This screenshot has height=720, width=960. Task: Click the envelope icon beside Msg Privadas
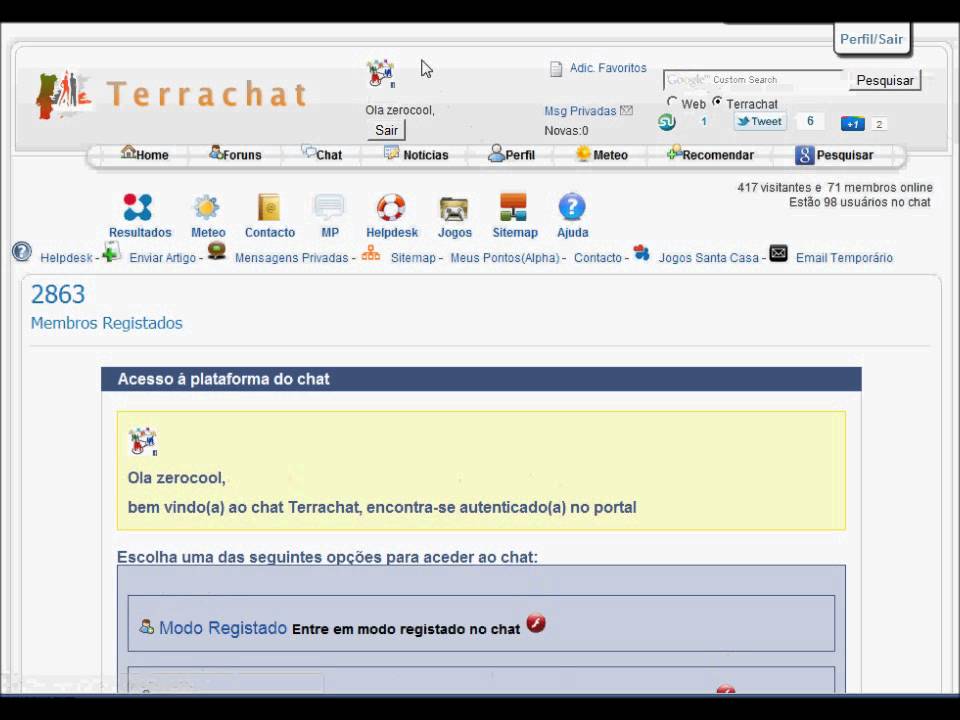pos(626,110)
